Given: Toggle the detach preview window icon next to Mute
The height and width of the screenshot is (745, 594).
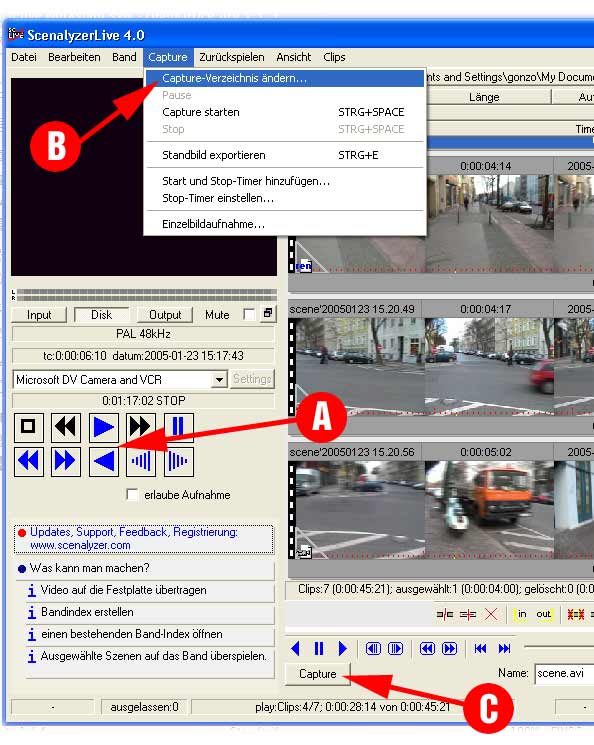Looking at the screenshot, I should pyautogui.click(x=268, y=314).
